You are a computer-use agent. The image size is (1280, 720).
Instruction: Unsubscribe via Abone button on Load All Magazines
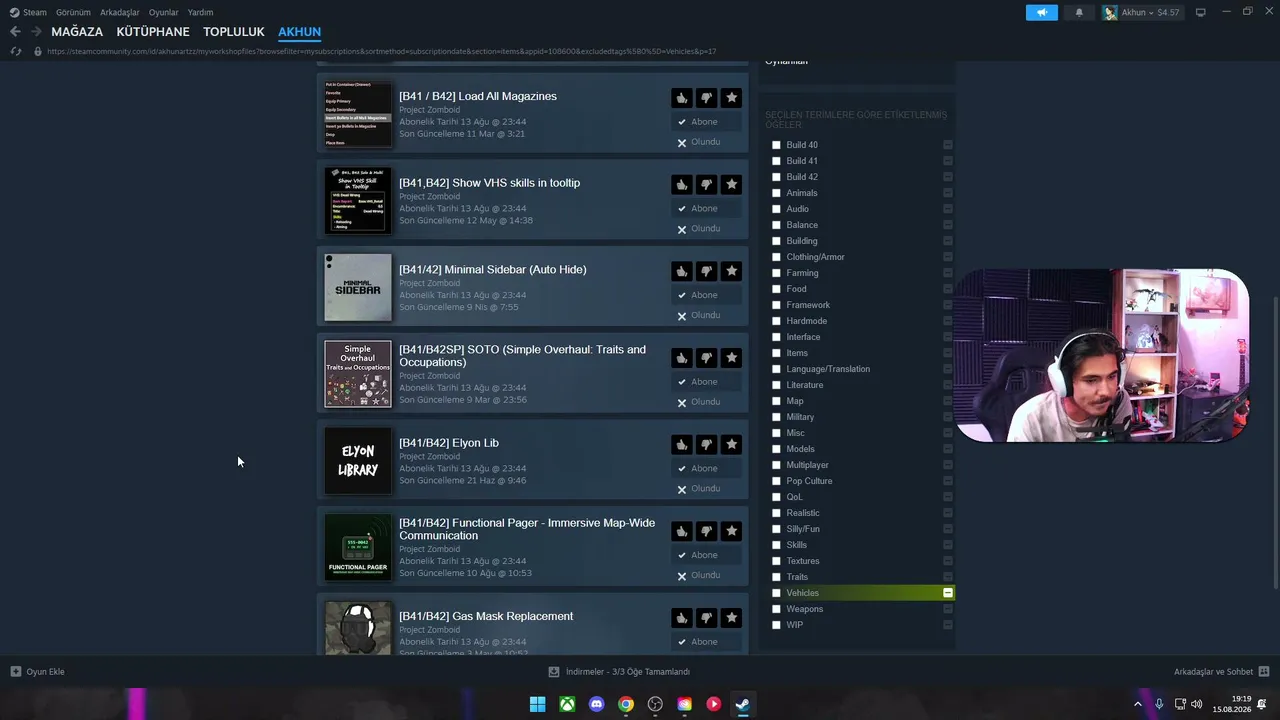(706, 122)
